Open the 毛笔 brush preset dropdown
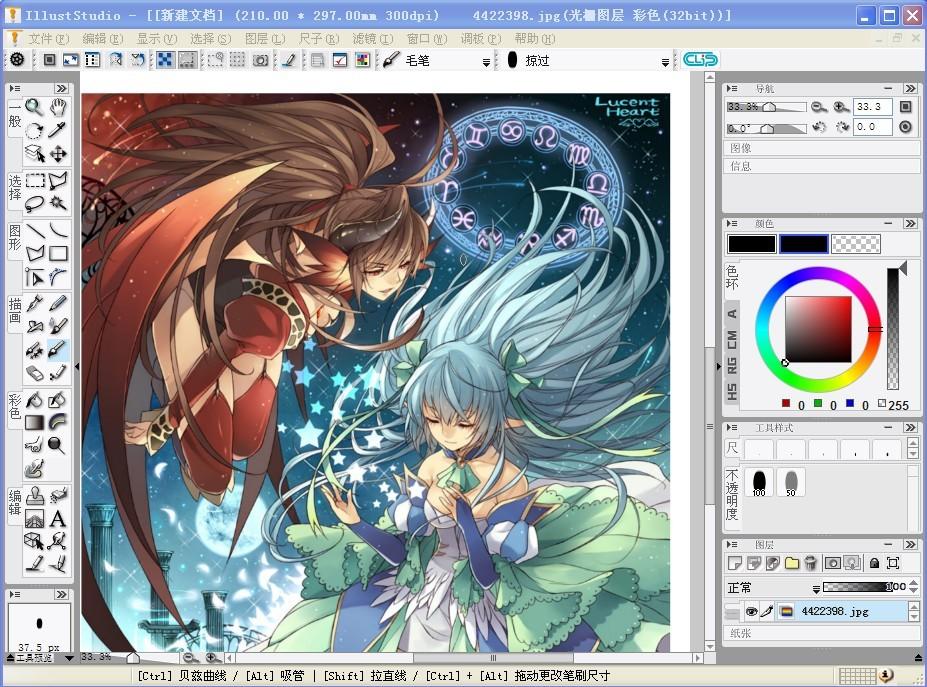927x687 pixels. point(484,60)
